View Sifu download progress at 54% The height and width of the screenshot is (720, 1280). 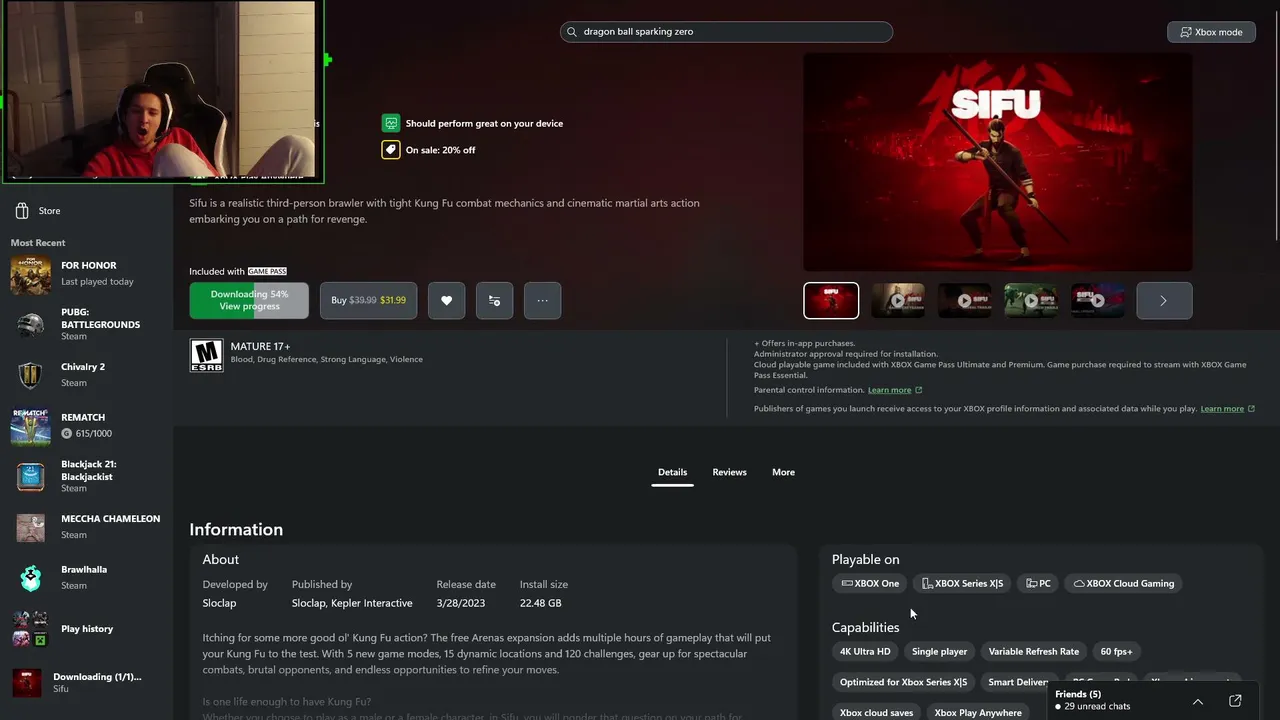point(249,300)
